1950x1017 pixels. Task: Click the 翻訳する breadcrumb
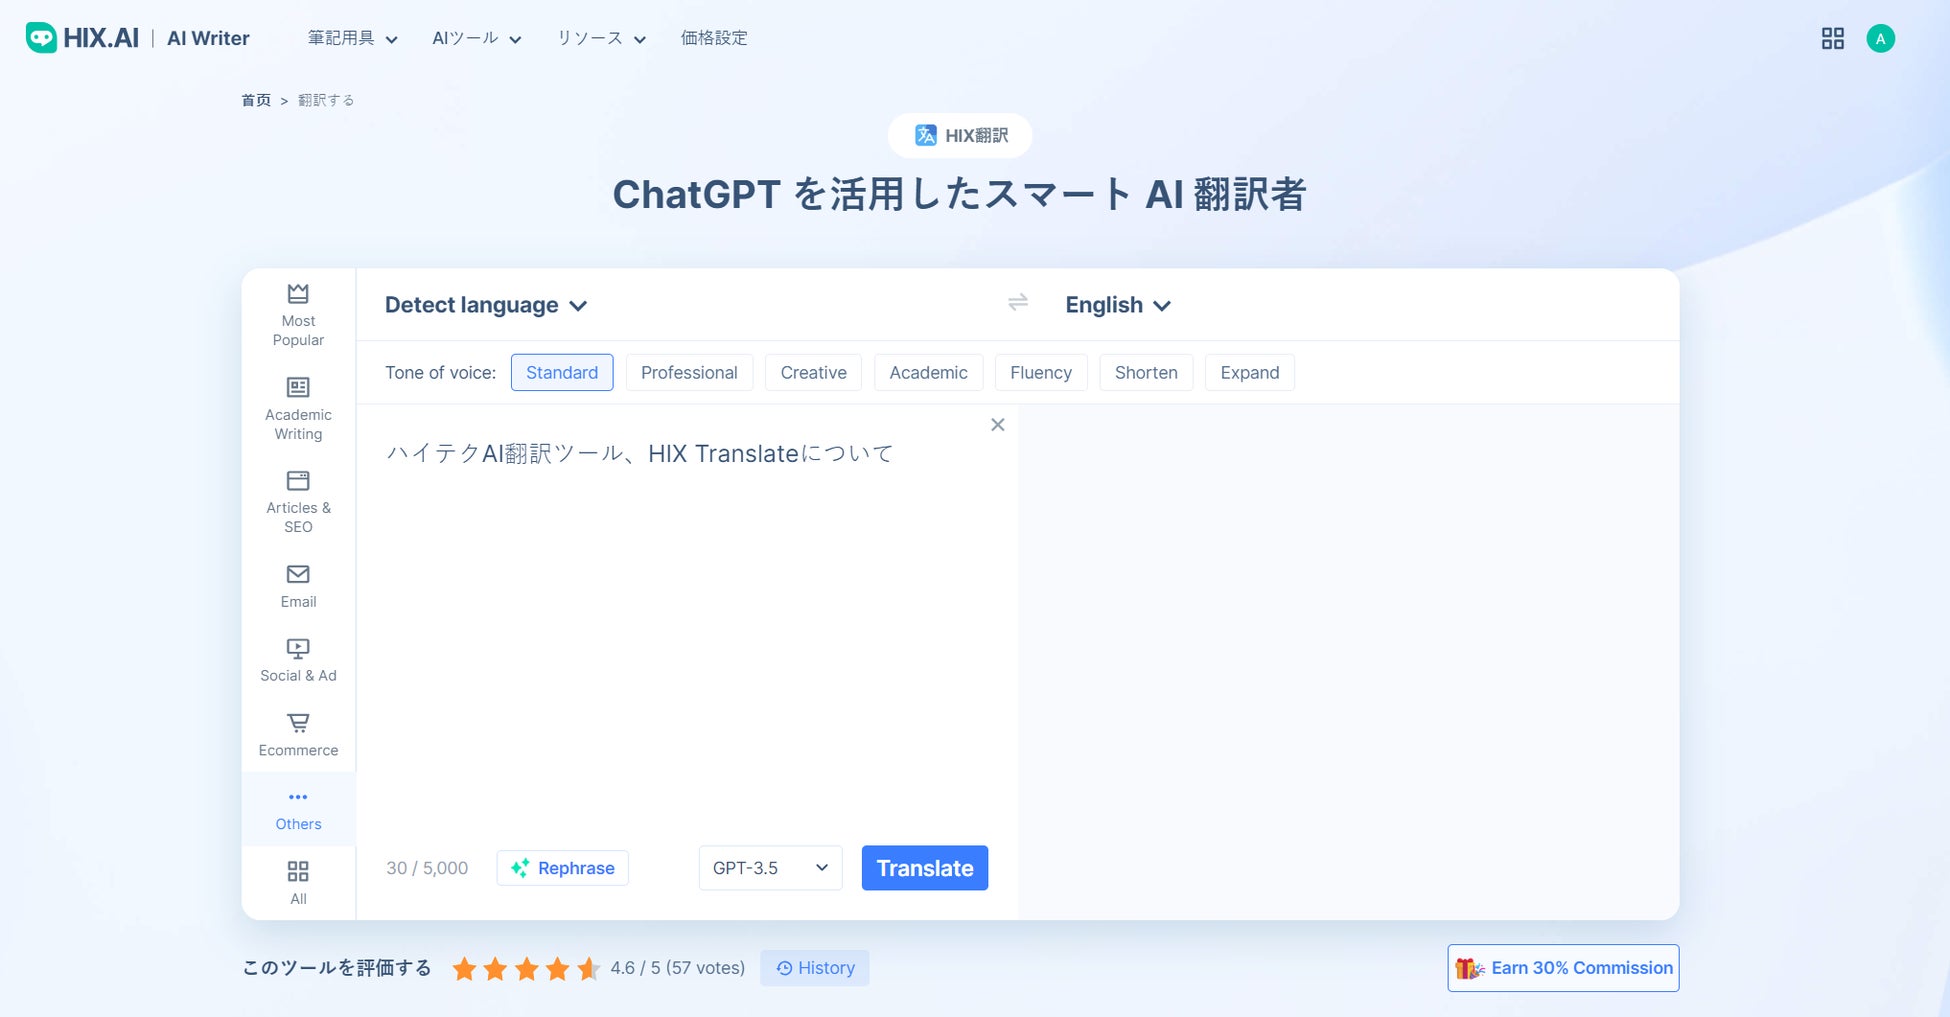326,100
